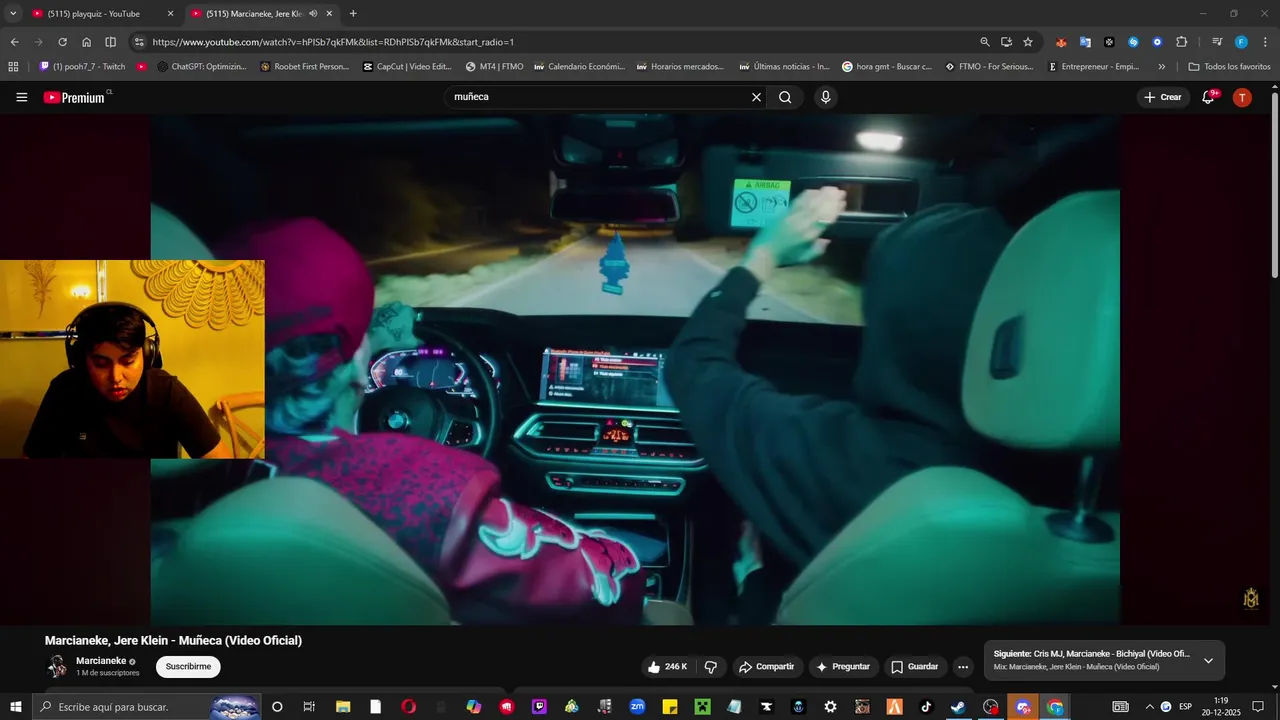Viewport: 1280px width, 720px height.
Task: Pause the Muñeca video player
Action: [635, 369]
